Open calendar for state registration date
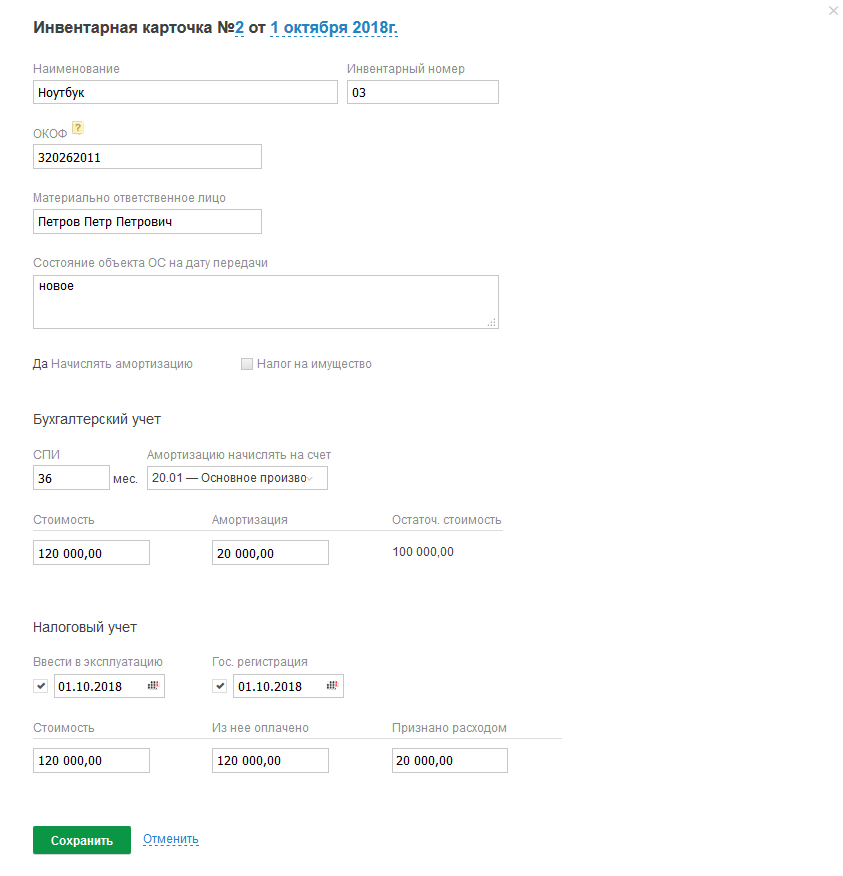 (x=333, y=686)
